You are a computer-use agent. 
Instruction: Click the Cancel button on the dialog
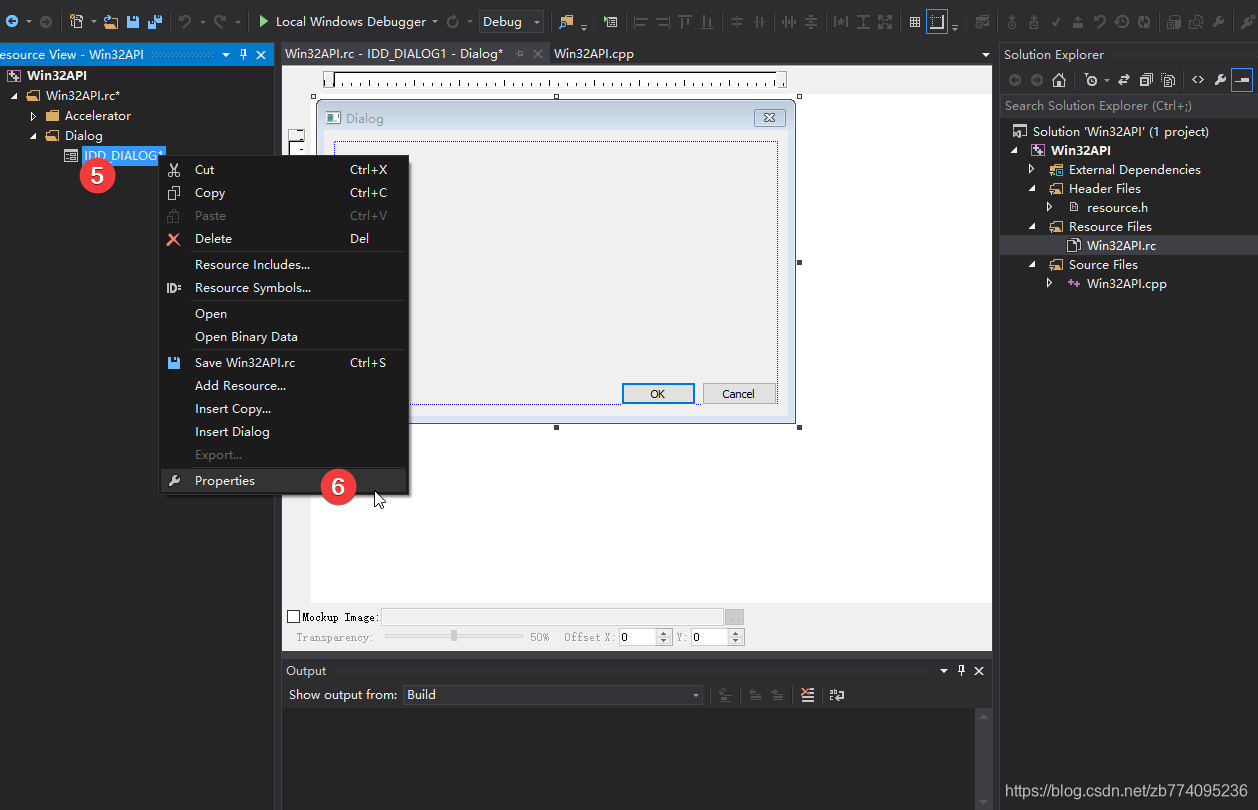pos(739,393)
